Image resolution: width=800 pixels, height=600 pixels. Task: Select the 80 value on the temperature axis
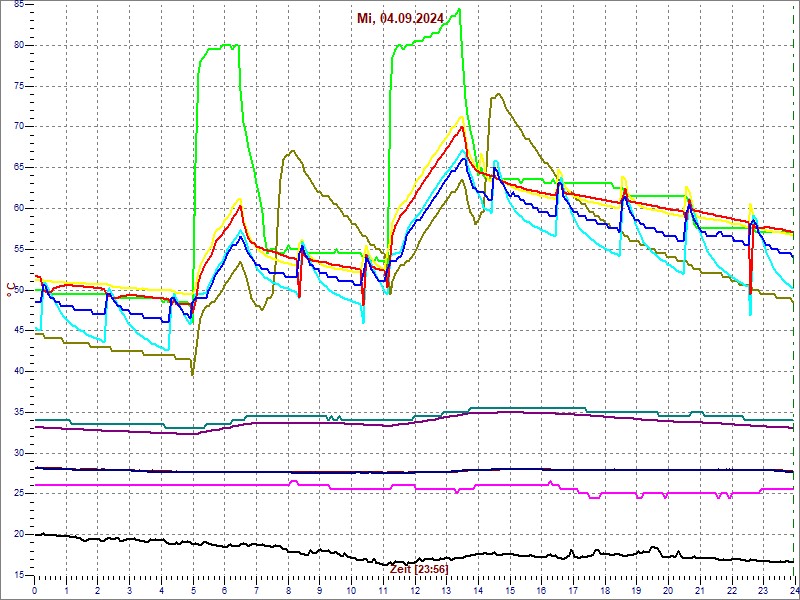point(18,45)
